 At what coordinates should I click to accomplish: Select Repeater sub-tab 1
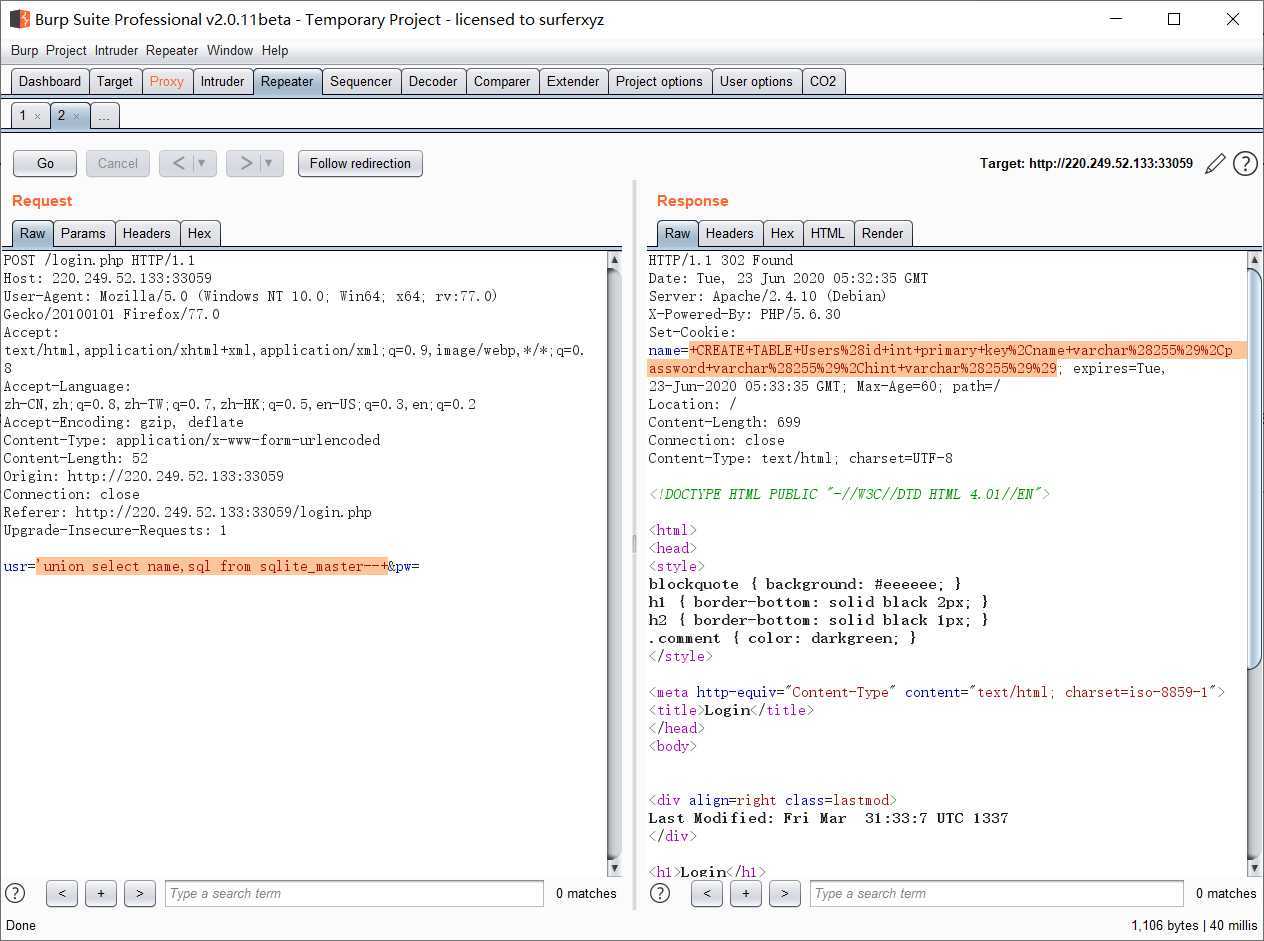23,116
